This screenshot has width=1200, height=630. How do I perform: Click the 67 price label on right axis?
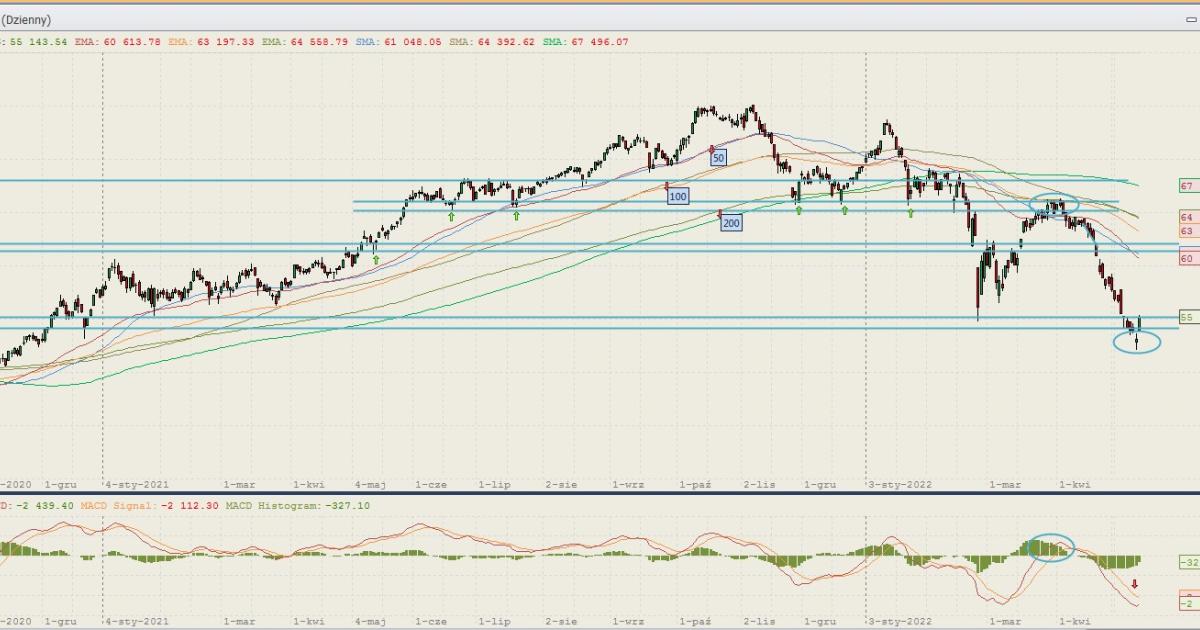pos(1187,186)
